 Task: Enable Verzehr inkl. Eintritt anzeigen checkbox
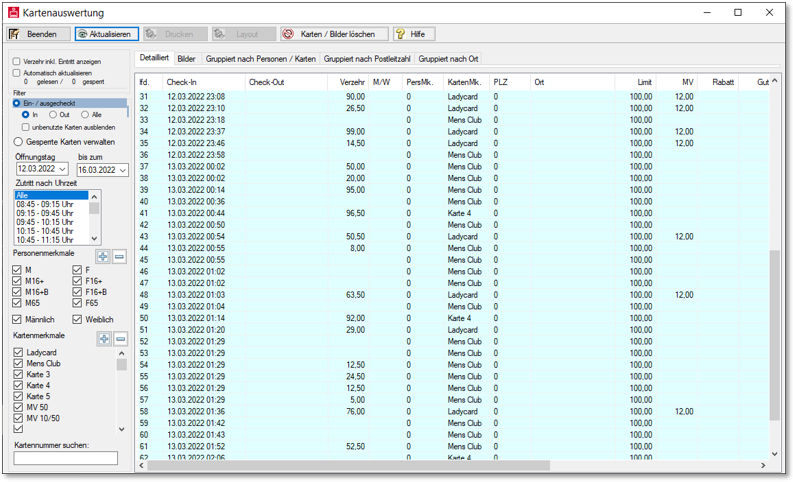[x=17, y=61]
